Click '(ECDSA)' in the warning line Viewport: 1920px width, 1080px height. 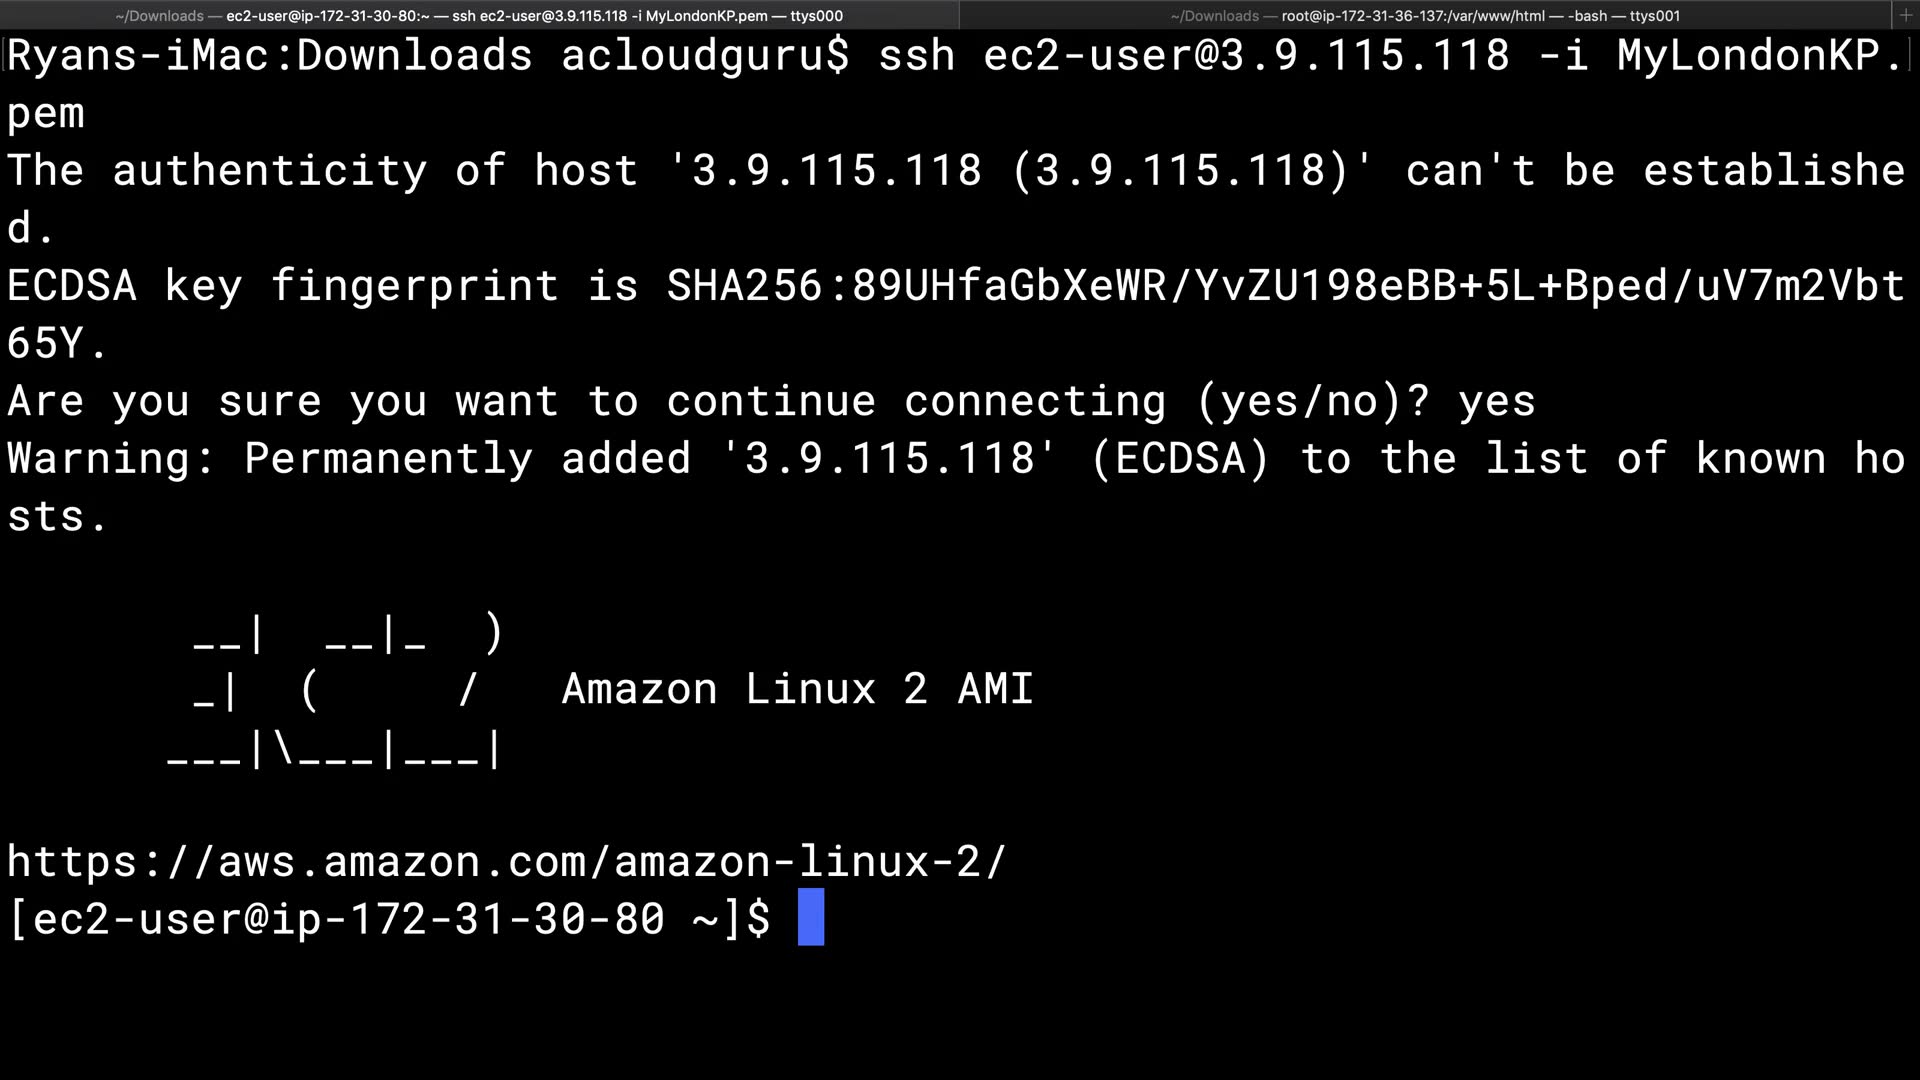(1180, 459)
